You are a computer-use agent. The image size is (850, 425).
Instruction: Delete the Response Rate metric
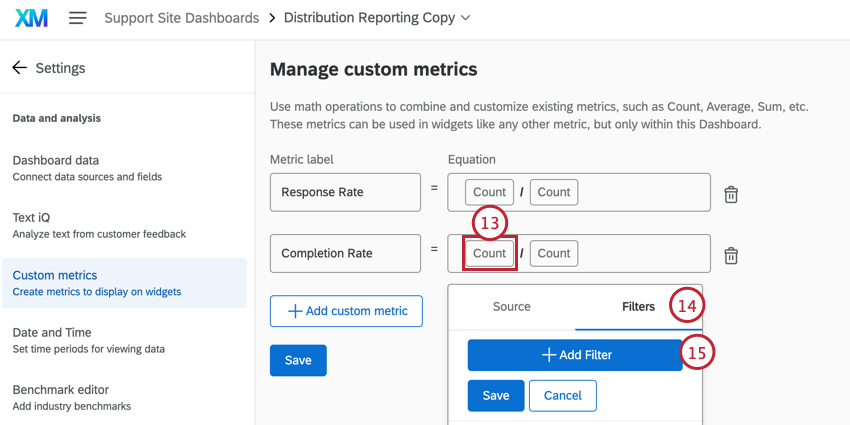pos(731,194)
